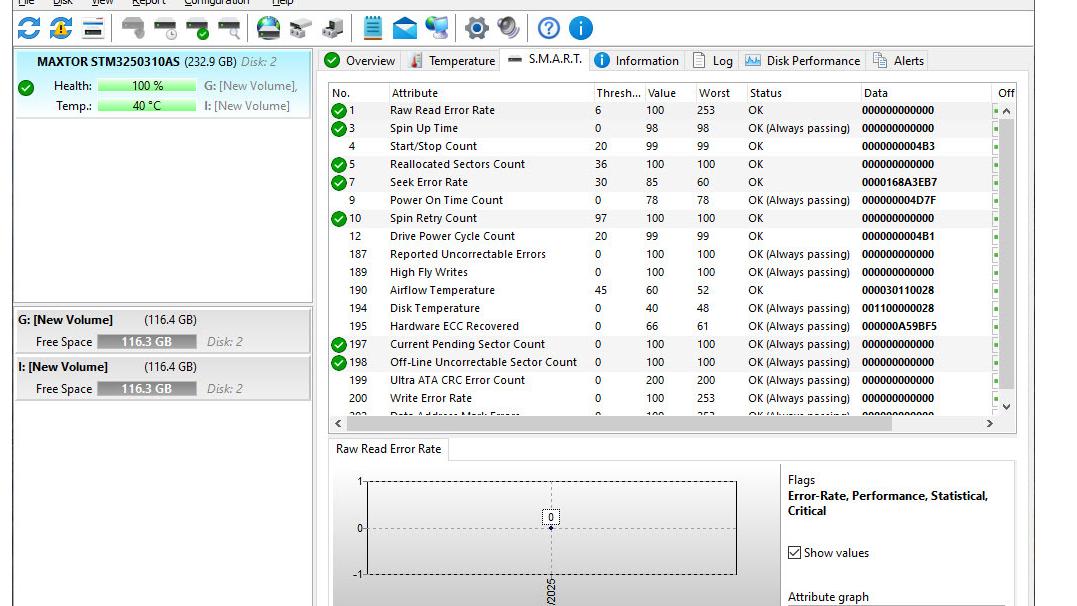This screenshot has width=1077, height=606.
Task: Click the envelope email icon
Action: click(x=404, y=28)
